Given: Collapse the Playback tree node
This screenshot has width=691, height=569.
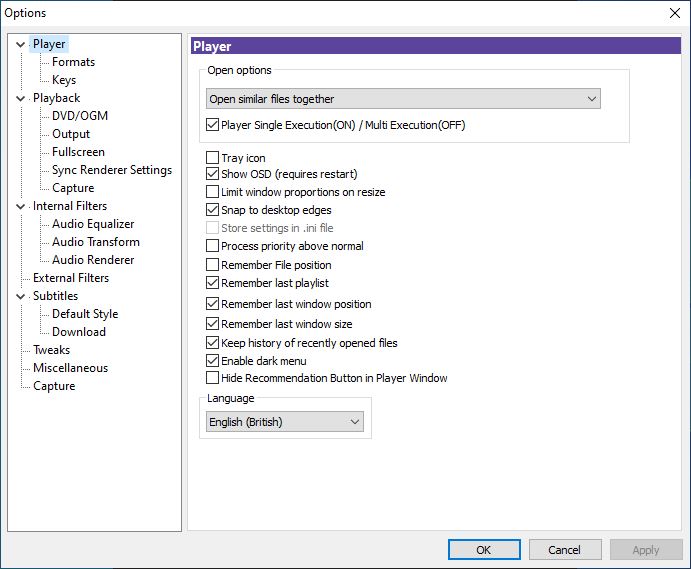Looking at the screenshot, I should (20, 98).
